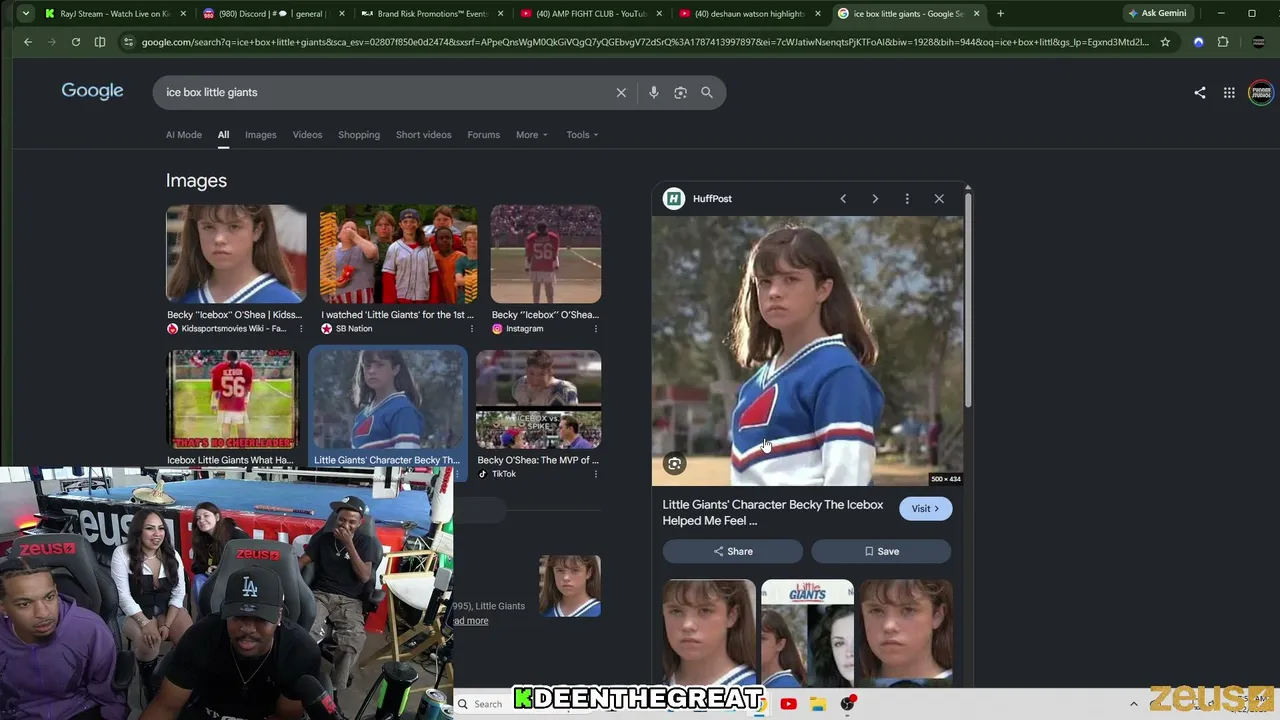1280x720 pixels.
Task: Open Little Giants' Character Becky title link
Action: point(773,513)
